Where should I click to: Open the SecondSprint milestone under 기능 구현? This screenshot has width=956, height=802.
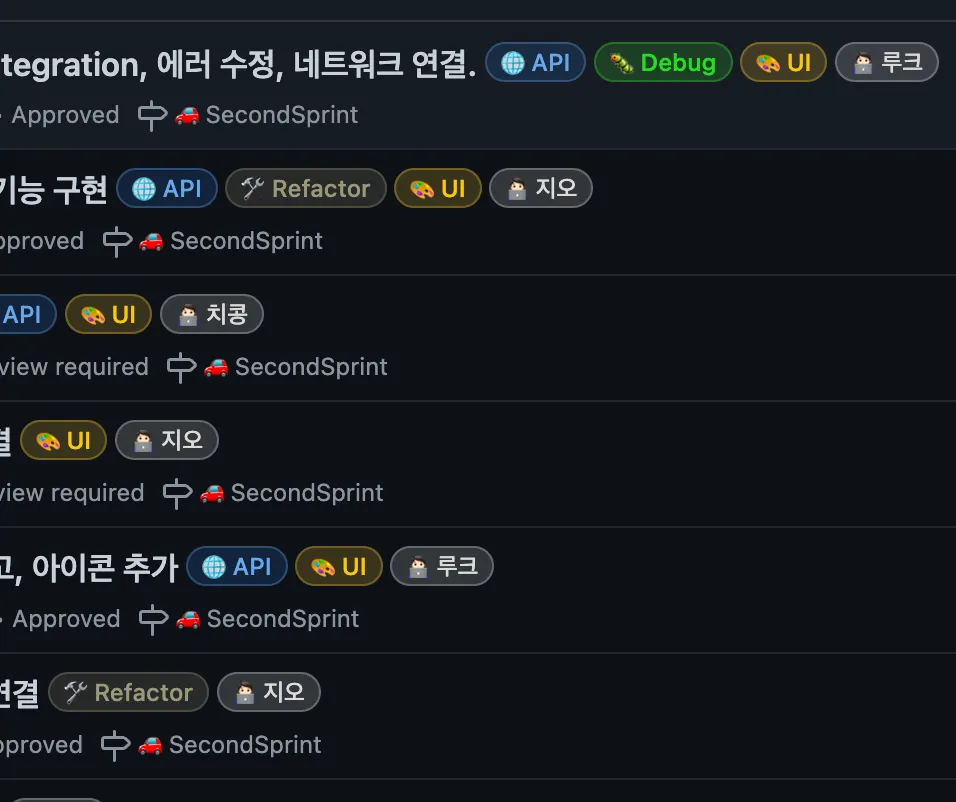(x=246, y=241)
